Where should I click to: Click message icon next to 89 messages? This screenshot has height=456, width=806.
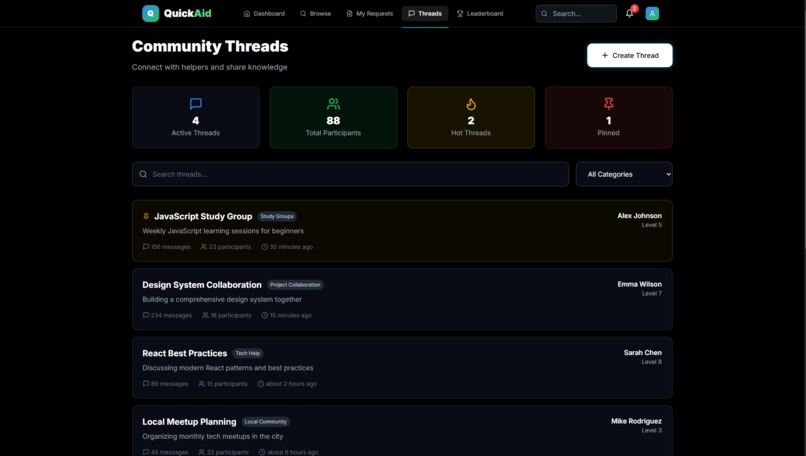146,384
